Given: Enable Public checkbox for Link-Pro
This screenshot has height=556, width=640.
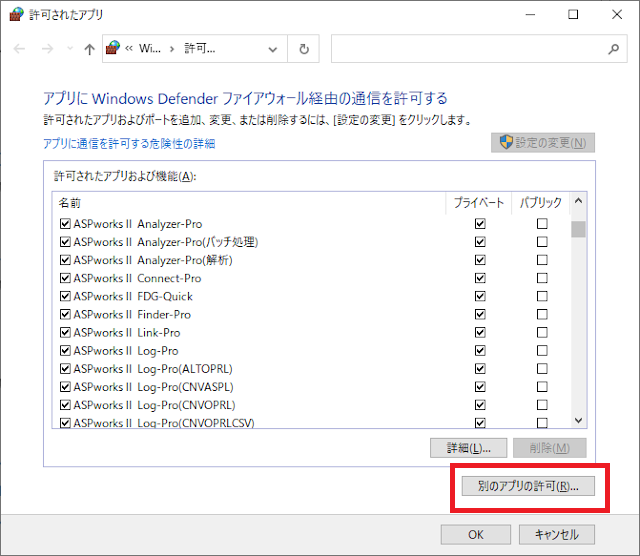Looking at the screenshot, I should click(542, 332).
